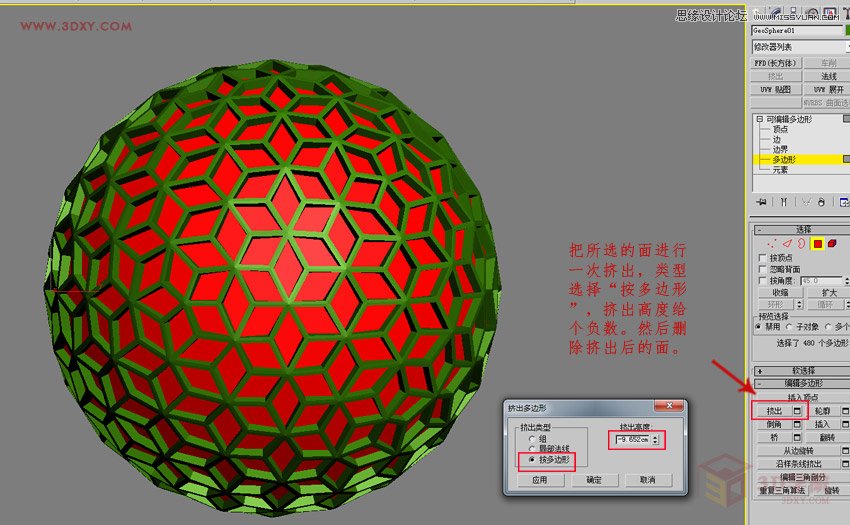
Task: Click the 沿样条线挤出 button
Action: coord(798,464)
